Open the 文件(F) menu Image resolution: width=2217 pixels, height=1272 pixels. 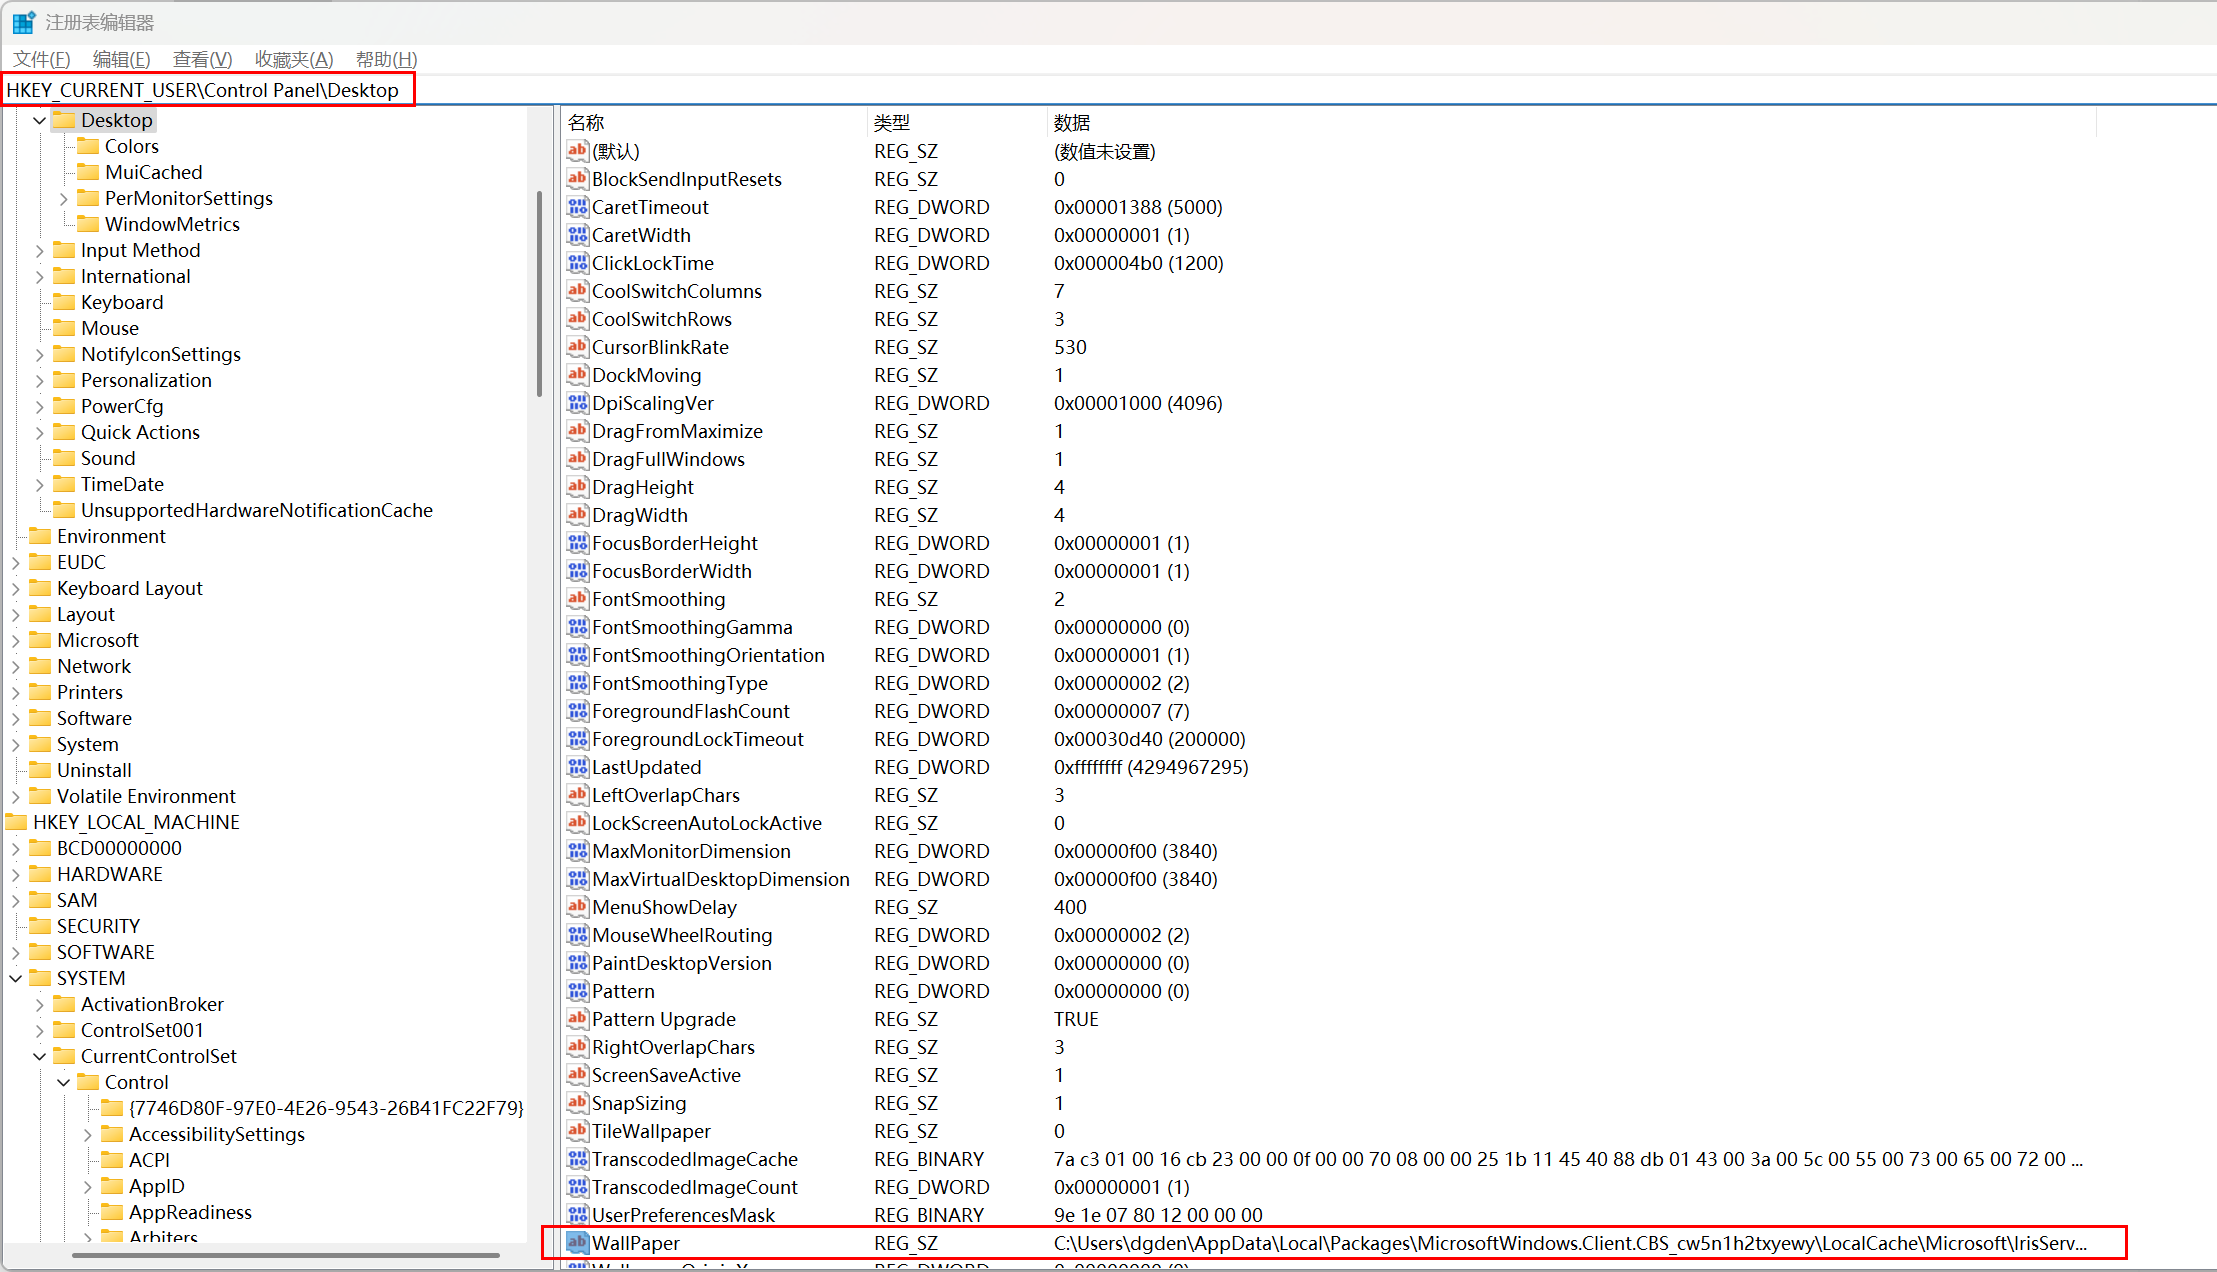click(x=42, y=59)
